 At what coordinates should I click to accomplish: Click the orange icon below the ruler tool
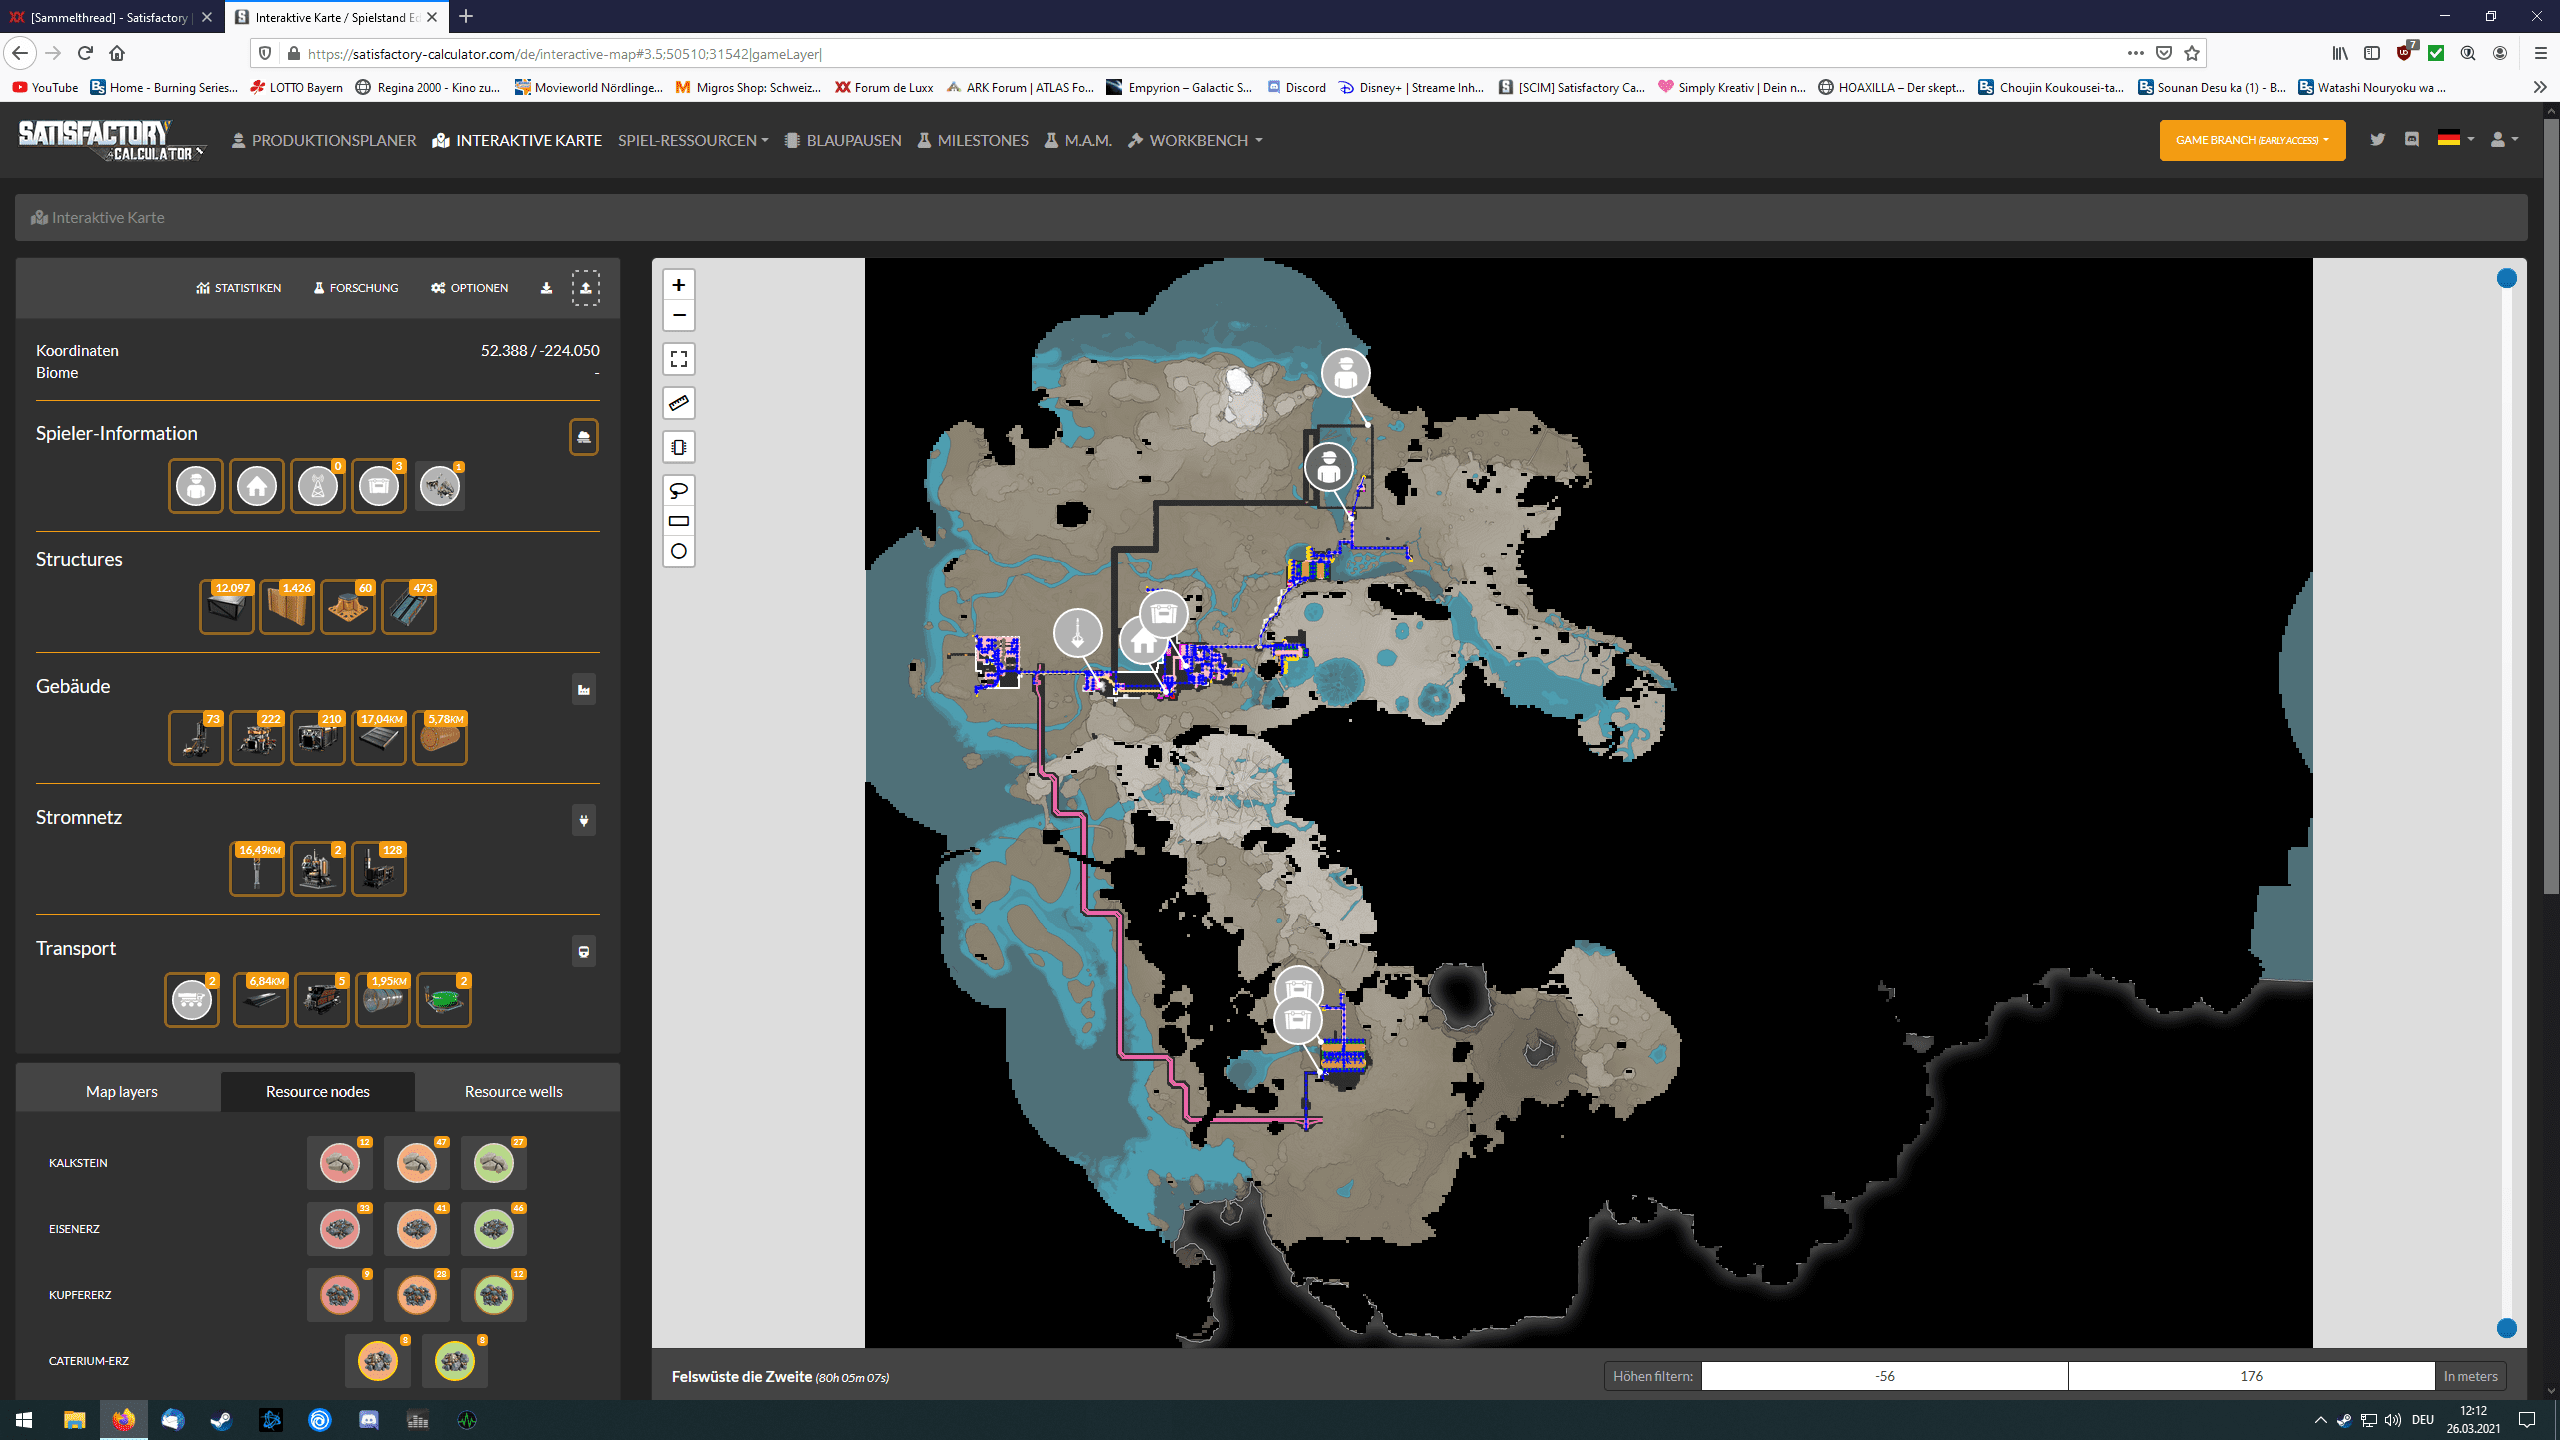pyautogui.click(x=678, y=447)
